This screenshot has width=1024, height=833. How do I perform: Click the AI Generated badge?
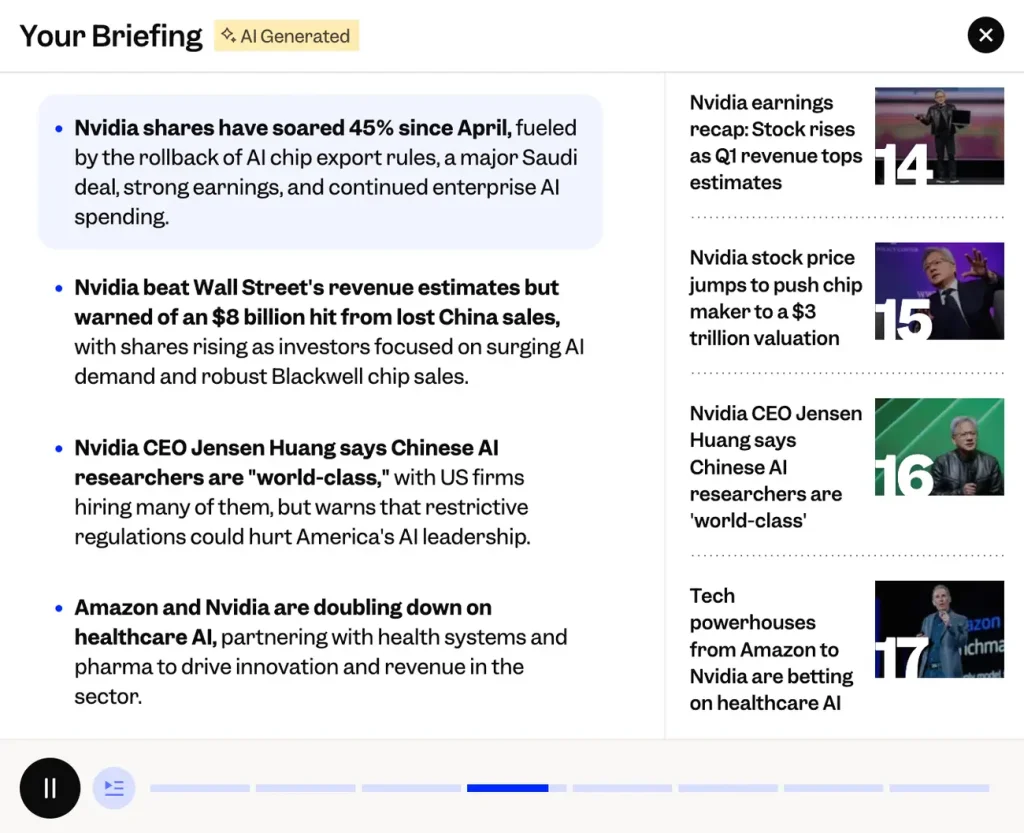coord(286,36)
